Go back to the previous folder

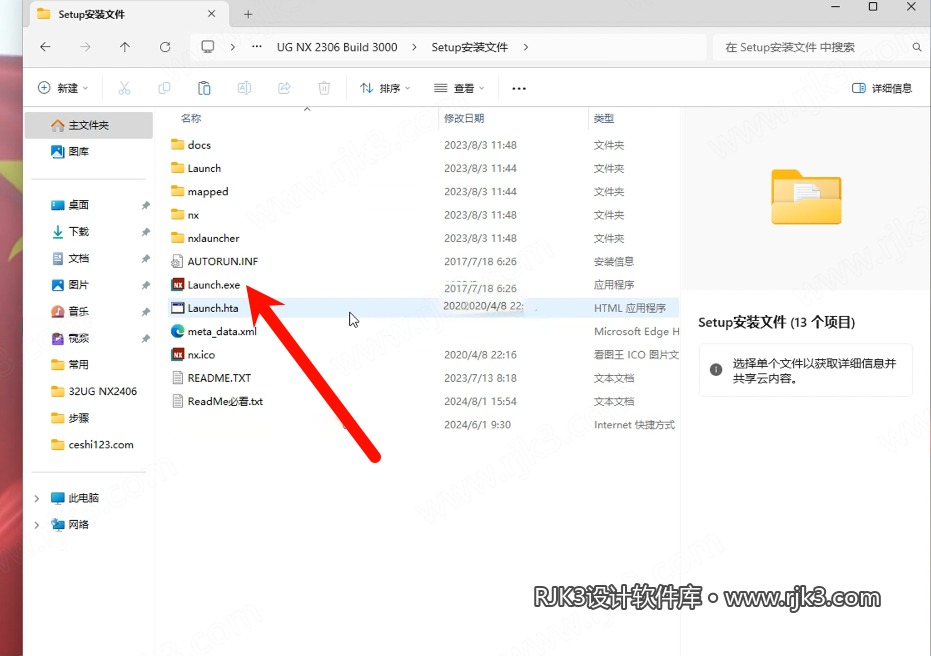point(45,47)
